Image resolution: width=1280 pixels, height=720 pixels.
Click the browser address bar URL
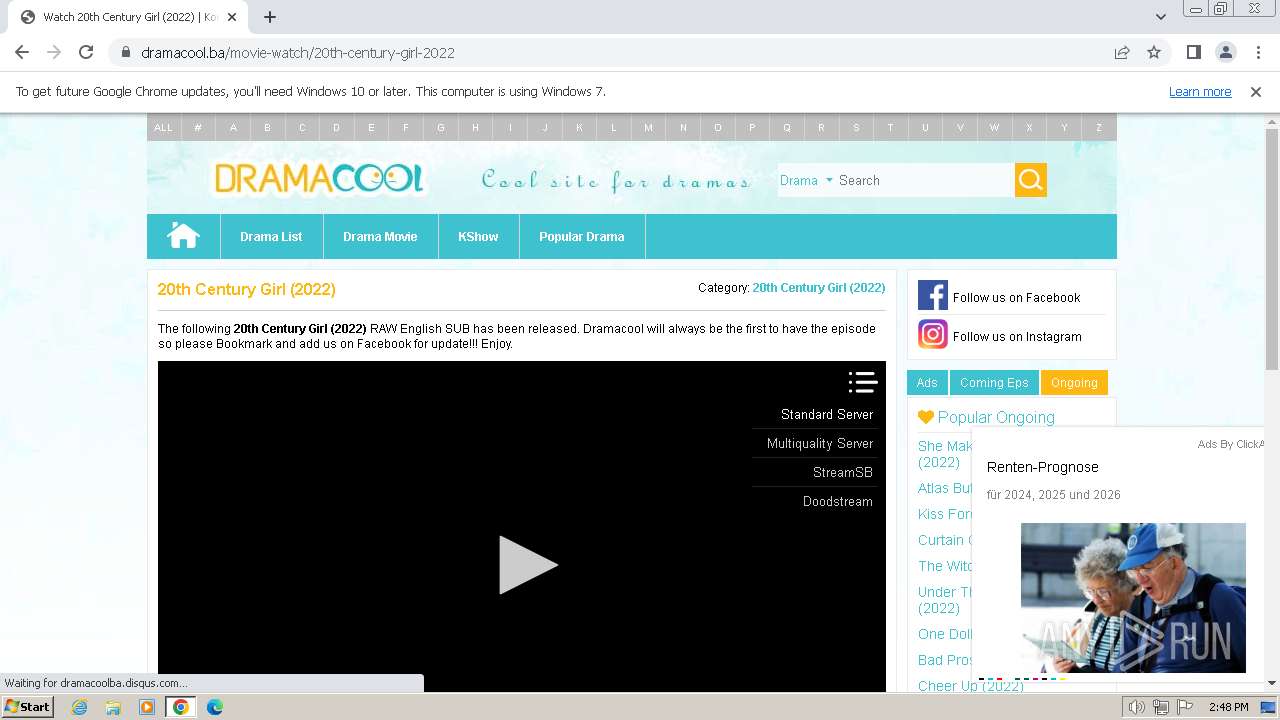[x=298, y=52]
